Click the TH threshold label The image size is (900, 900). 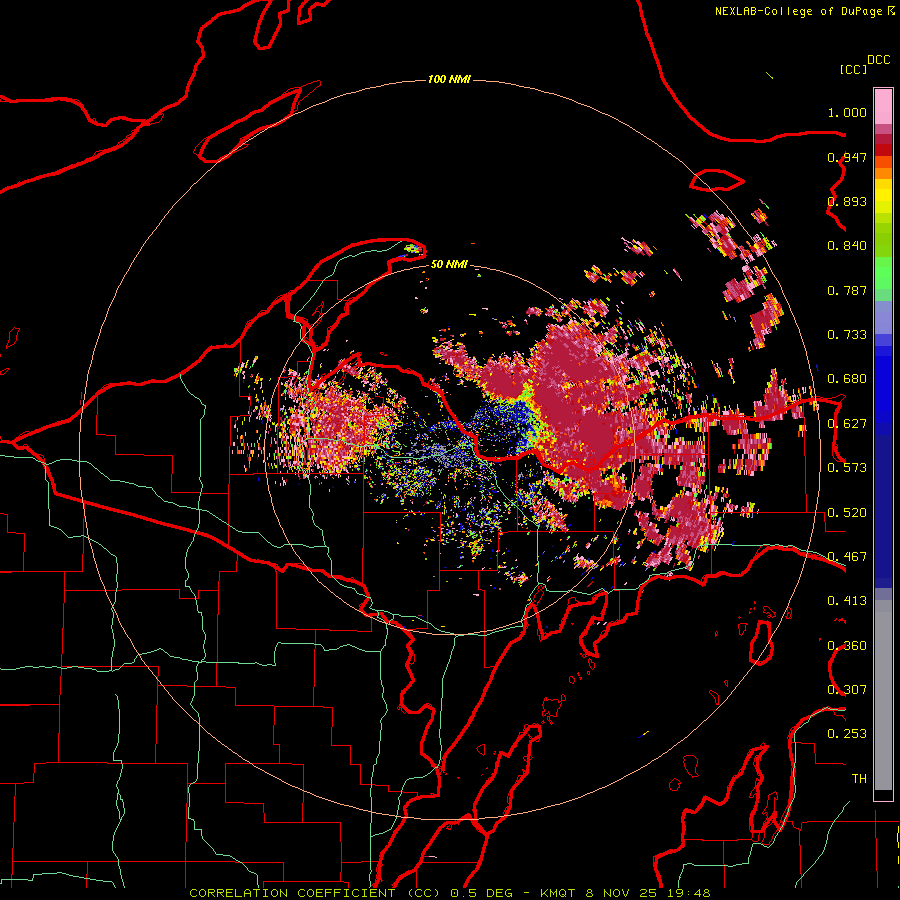tap(859, 779)
